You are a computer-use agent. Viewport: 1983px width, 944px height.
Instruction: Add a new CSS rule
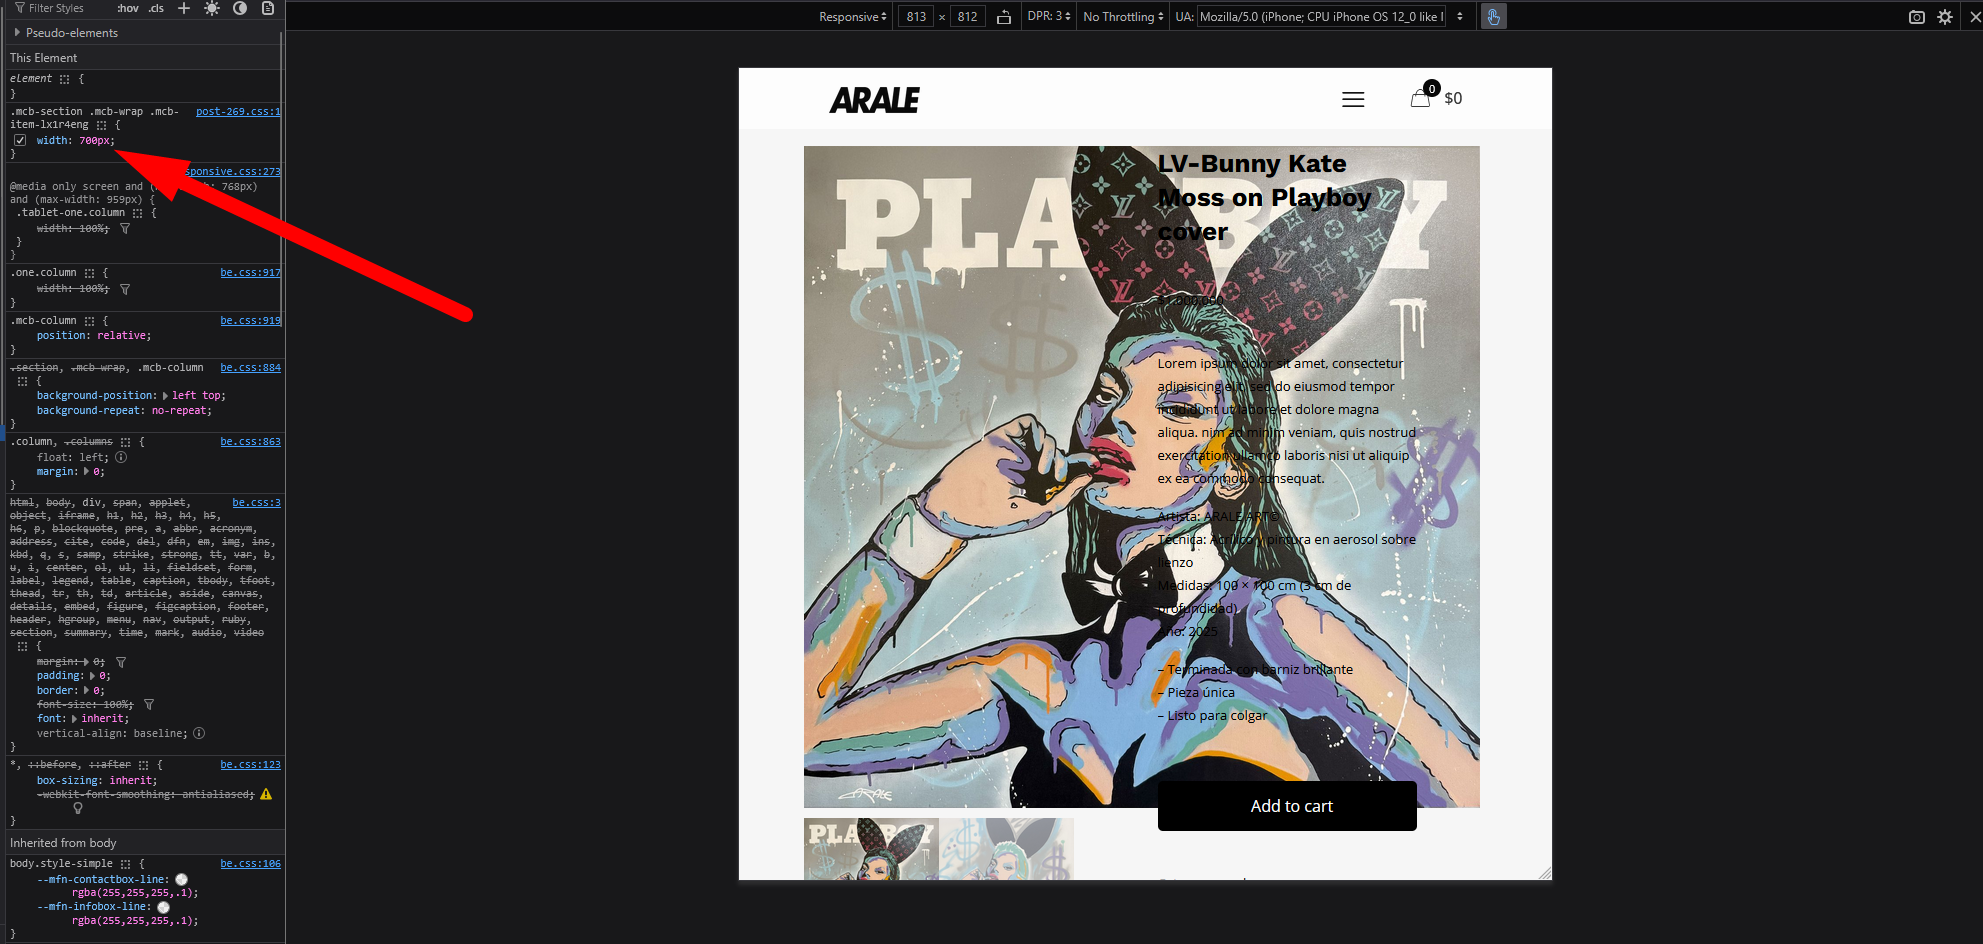(184, 8)
